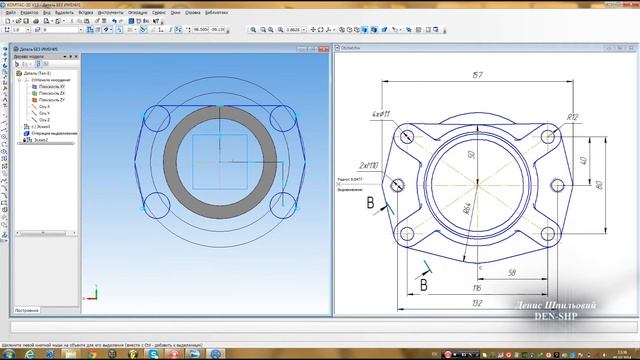Image resolution: width=640 pixels, height=360 pixels.
Task: Click the New document icon
Action: pyautogui.click(x=8, y=21)
